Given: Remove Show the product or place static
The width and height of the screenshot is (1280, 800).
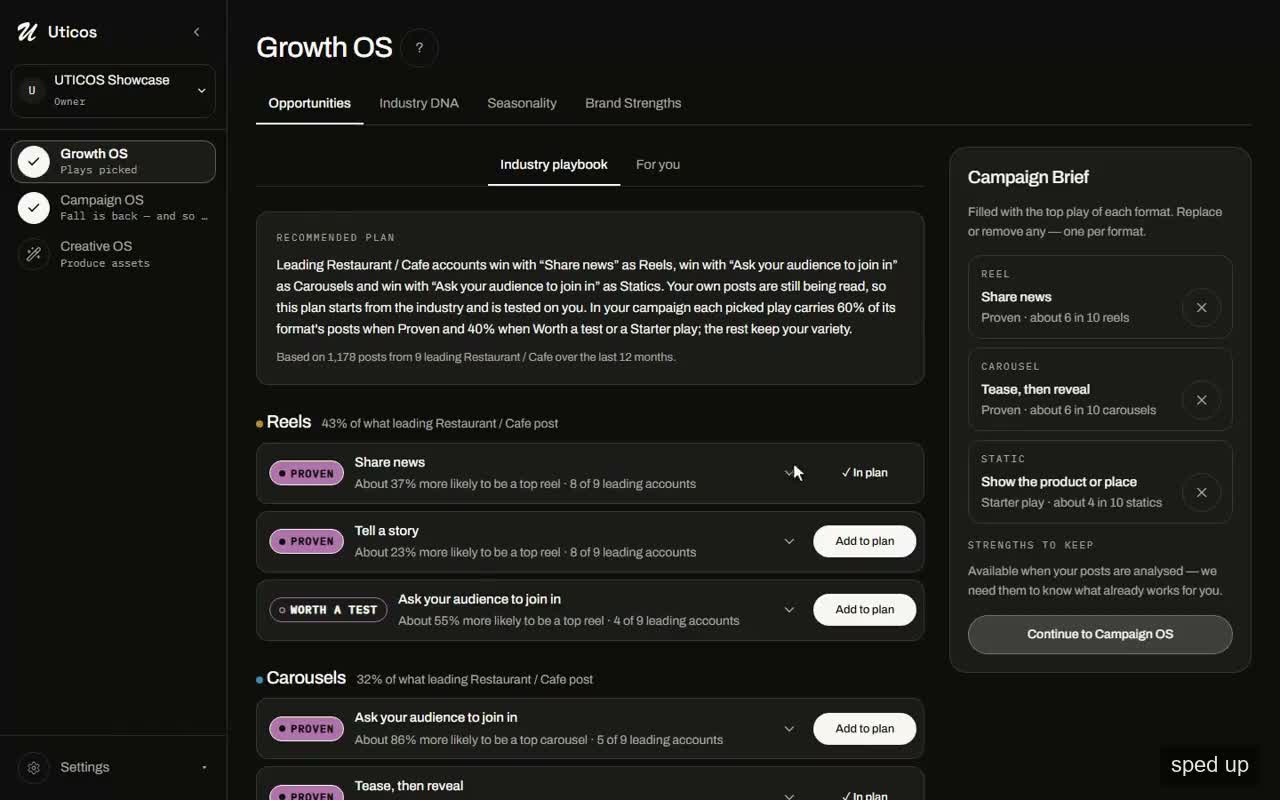Looking at the screenshot, I should click(1201, 492).
